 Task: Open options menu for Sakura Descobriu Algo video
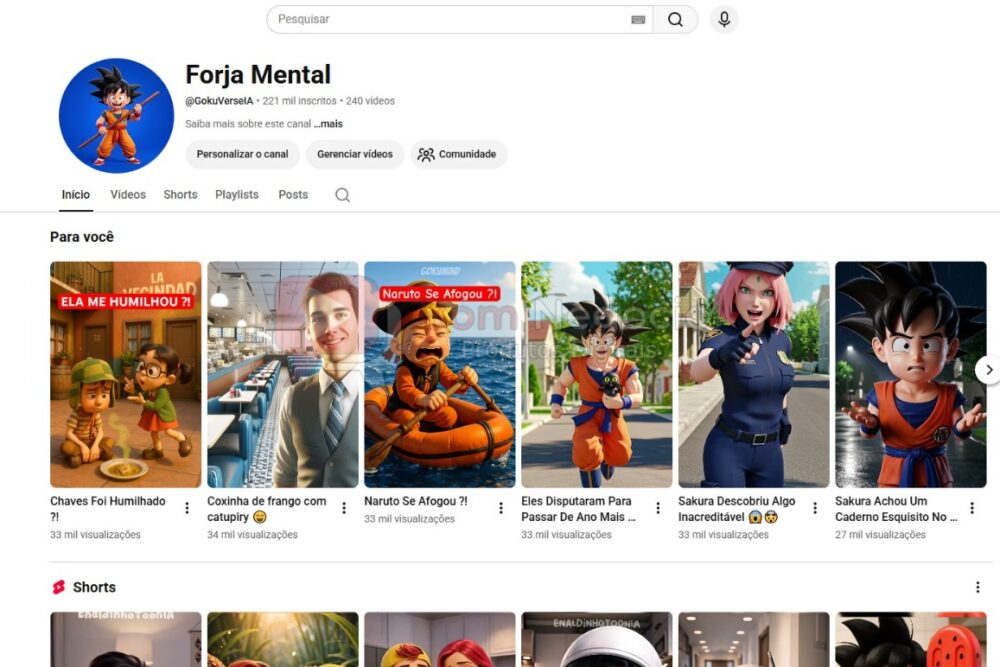(x=814, y=508)
